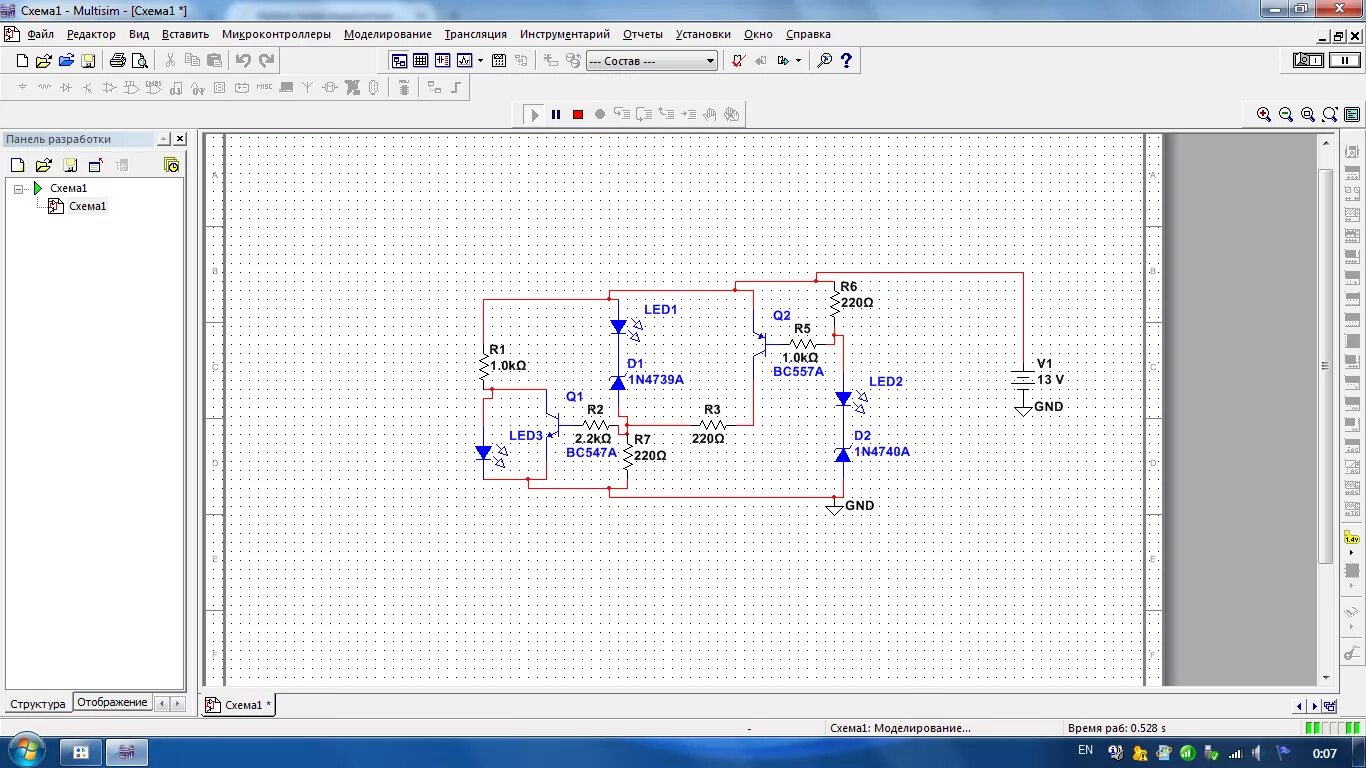Select the V1 13 V battery source
The image size is (1366, 768).
(1022, 380)
